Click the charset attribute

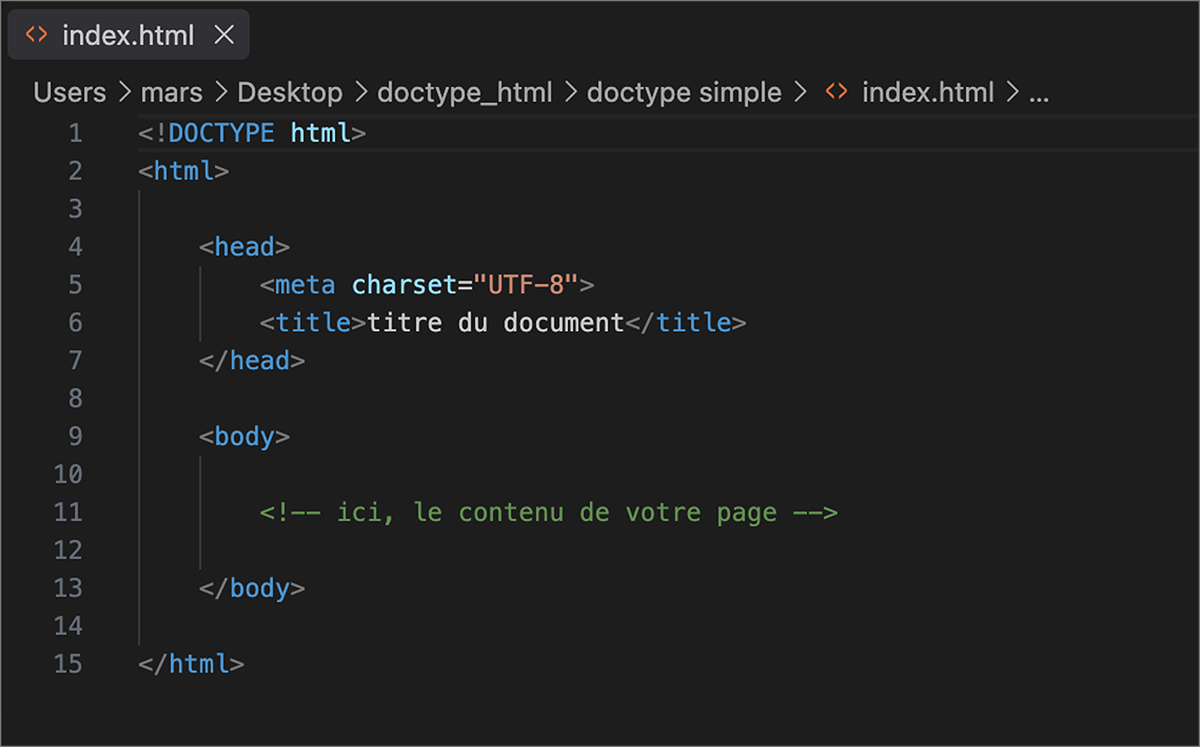(405, 285)
